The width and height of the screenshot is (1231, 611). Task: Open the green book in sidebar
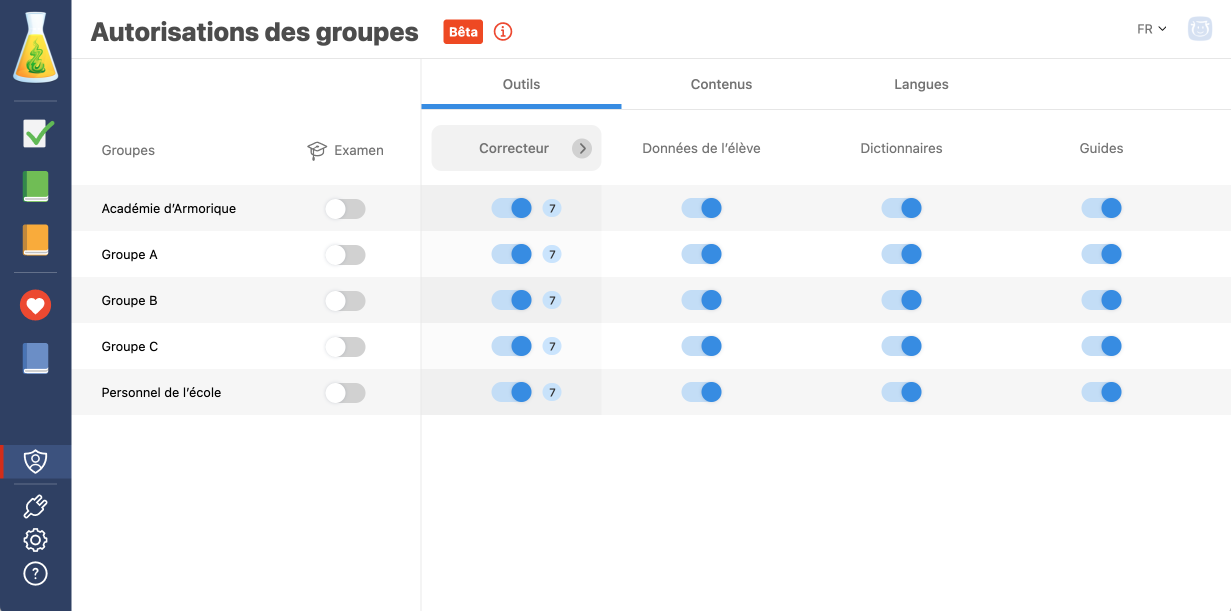[36, 187]
